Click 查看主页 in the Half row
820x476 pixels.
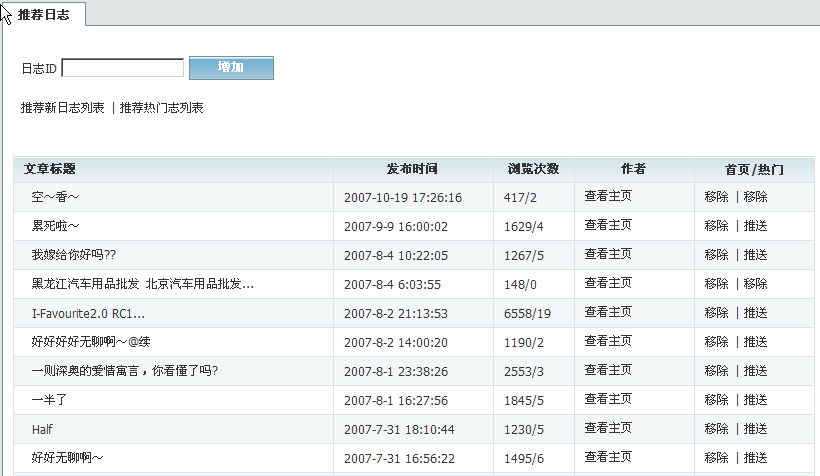coord(608,429)
